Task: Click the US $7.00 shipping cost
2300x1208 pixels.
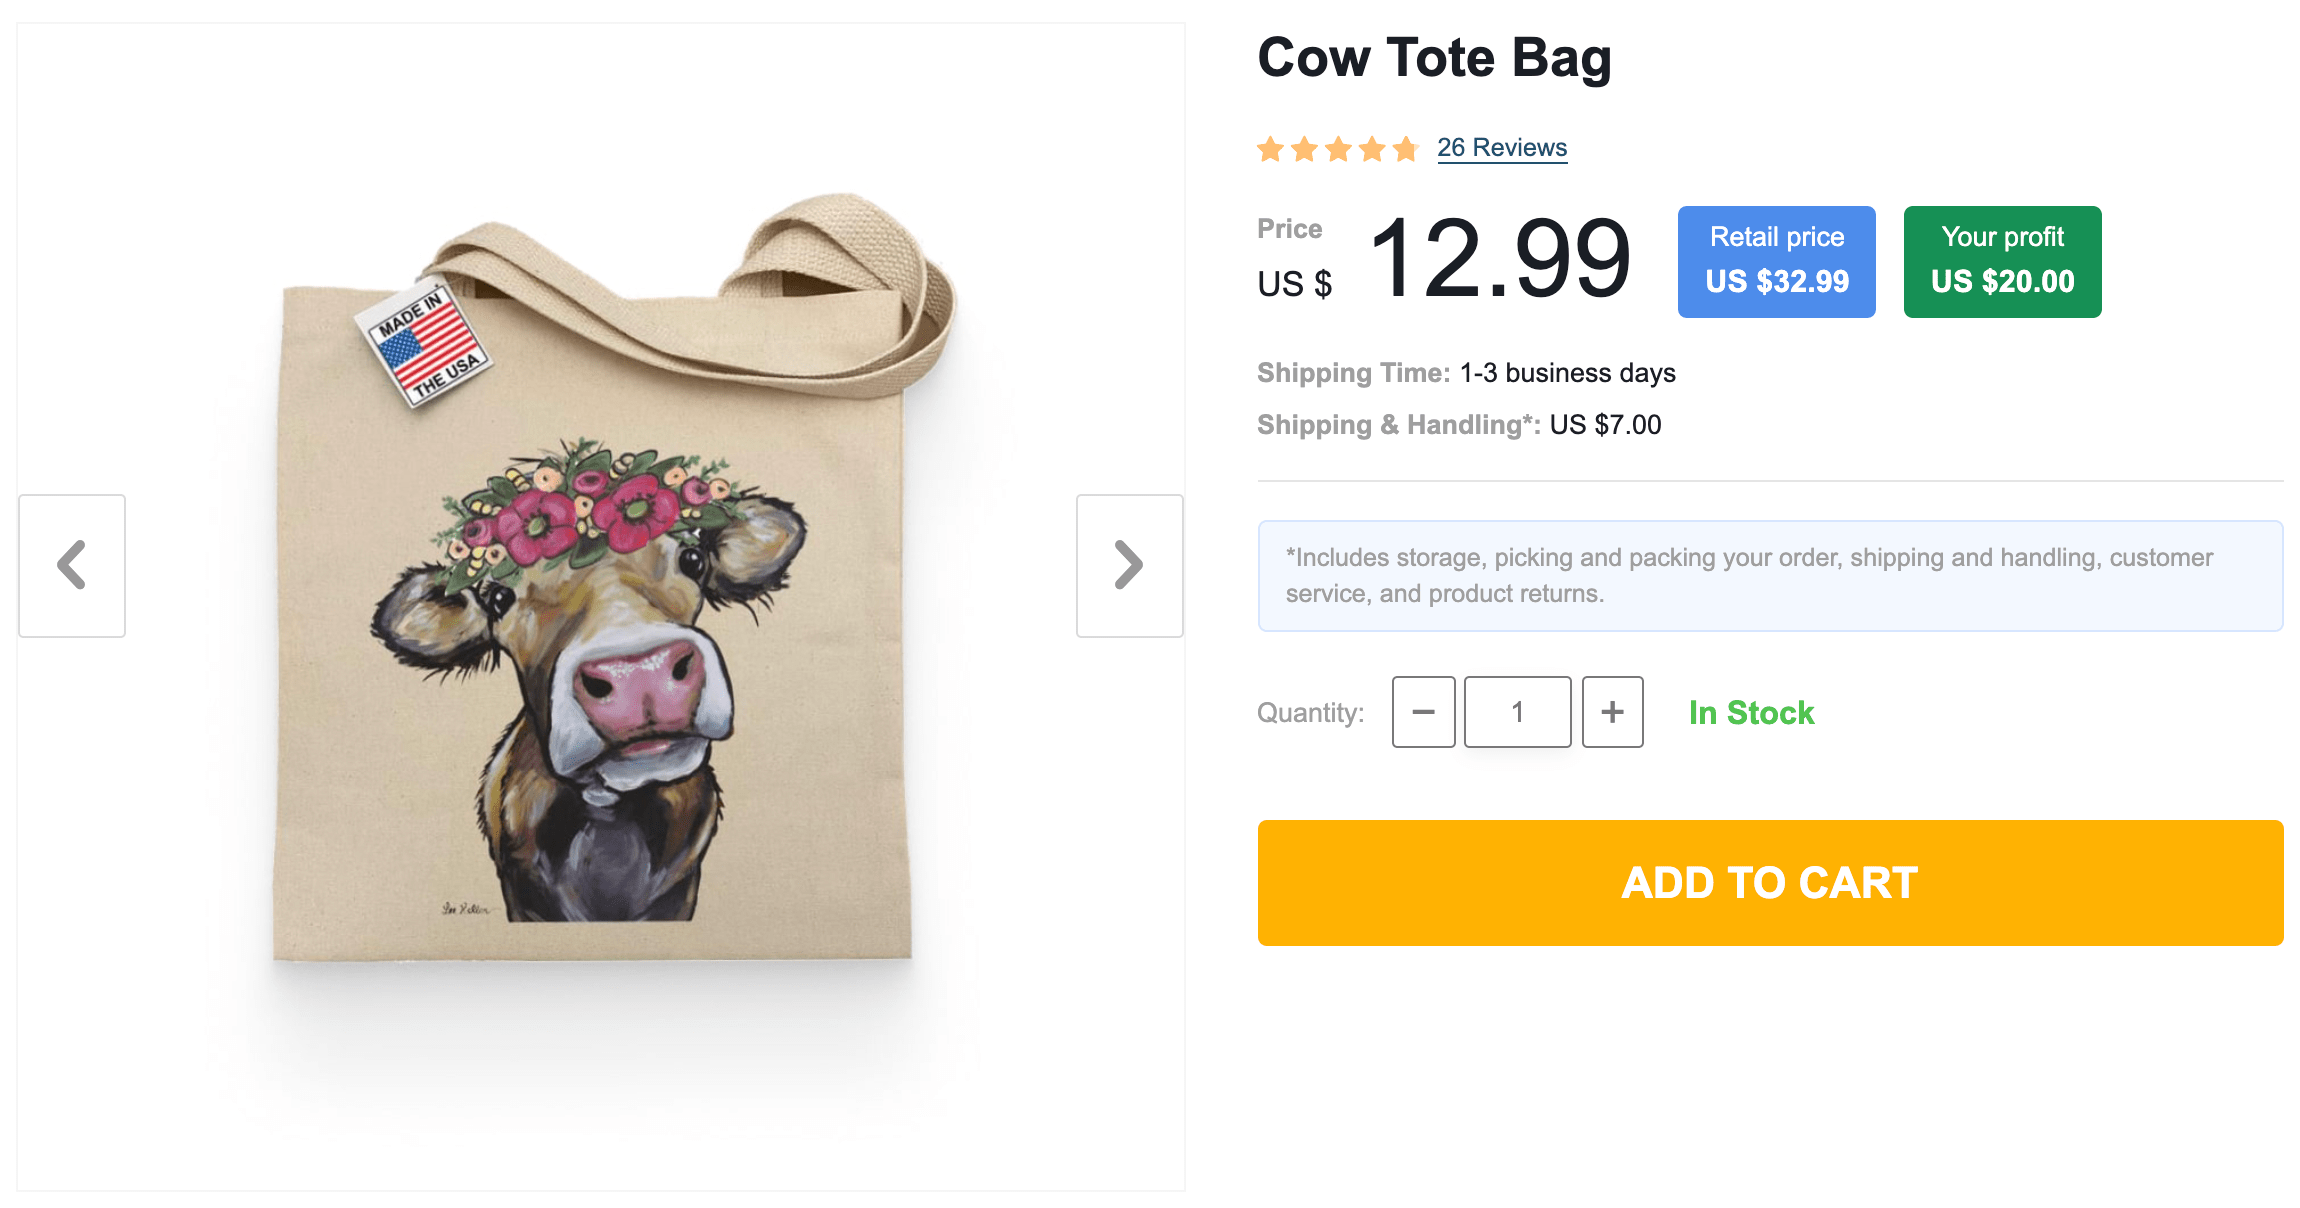Action: pos(1605,425)
